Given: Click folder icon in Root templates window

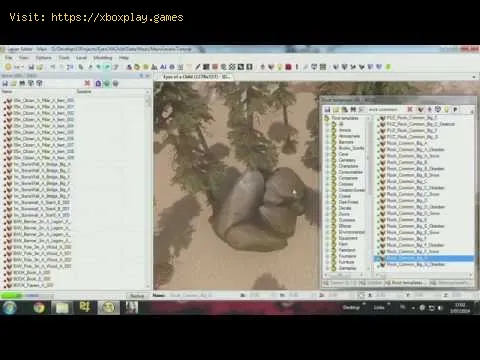Looking at the screenshot, I should pos(336,109).
